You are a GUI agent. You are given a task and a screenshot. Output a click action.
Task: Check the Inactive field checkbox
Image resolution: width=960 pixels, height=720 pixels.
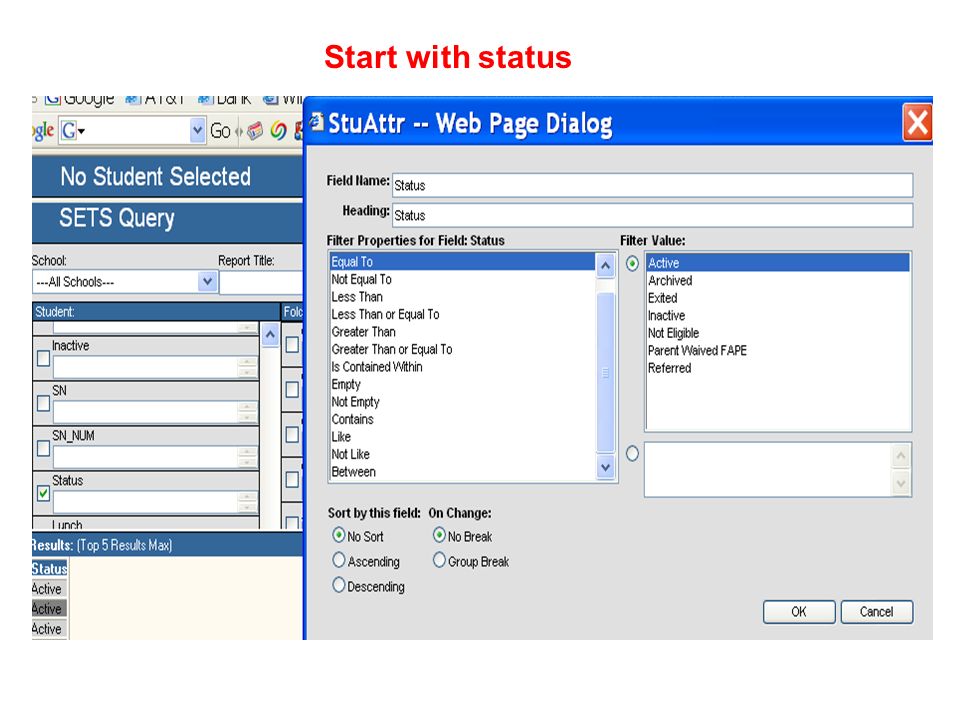point(43,358)
